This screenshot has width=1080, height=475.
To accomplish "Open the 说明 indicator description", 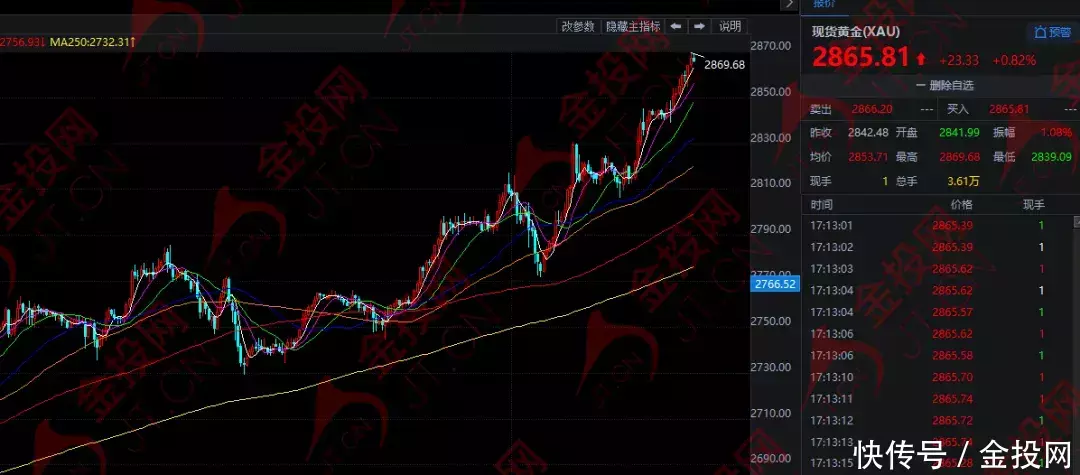I will pyautogui.click(x=730, y=26).
